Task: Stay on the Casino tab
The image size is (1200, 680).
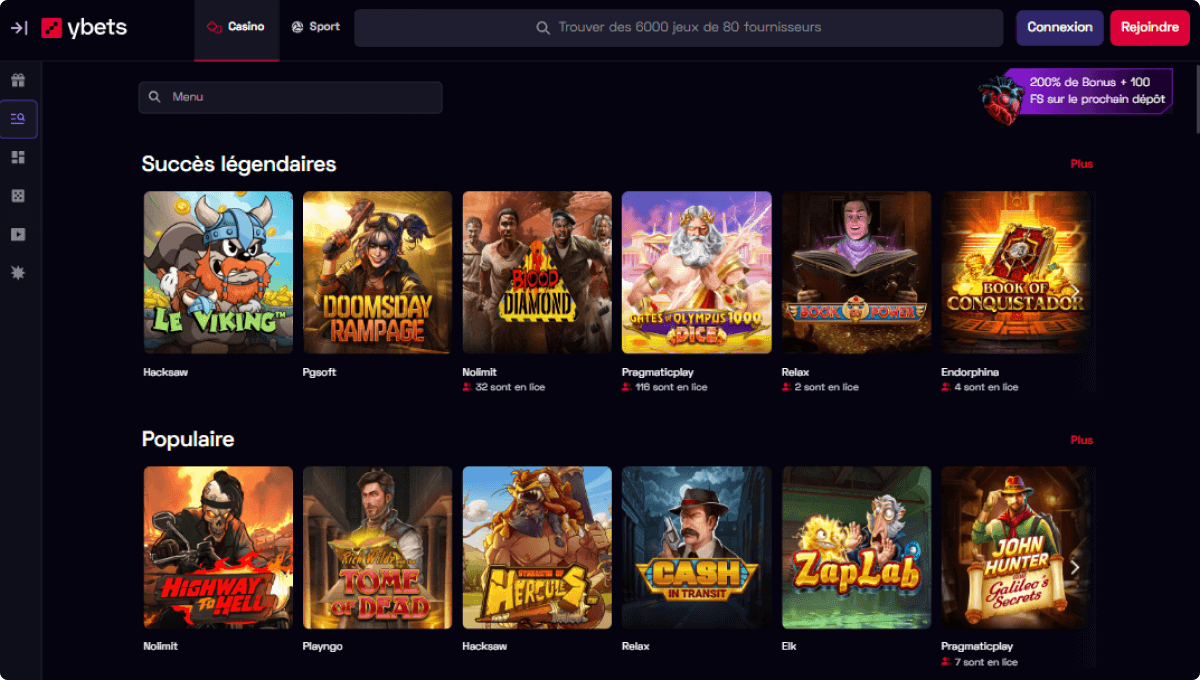Action: (x=236, y=27)
